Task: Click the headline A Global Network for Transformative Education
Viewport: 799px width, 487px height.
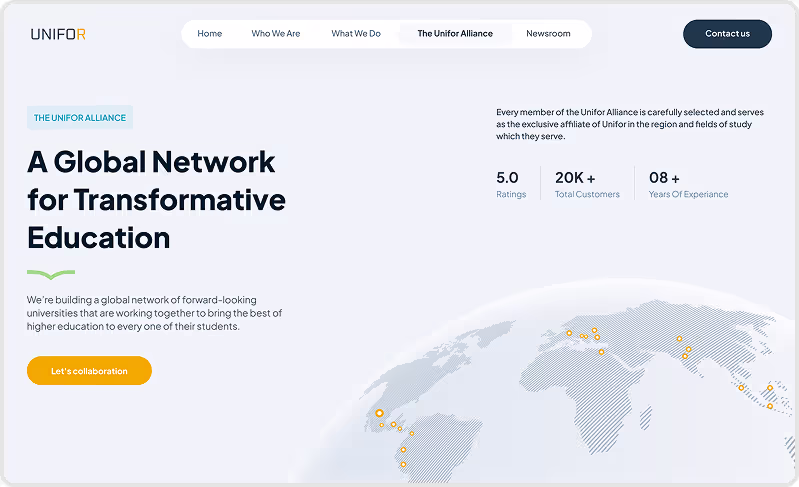Action: [156, 200]
